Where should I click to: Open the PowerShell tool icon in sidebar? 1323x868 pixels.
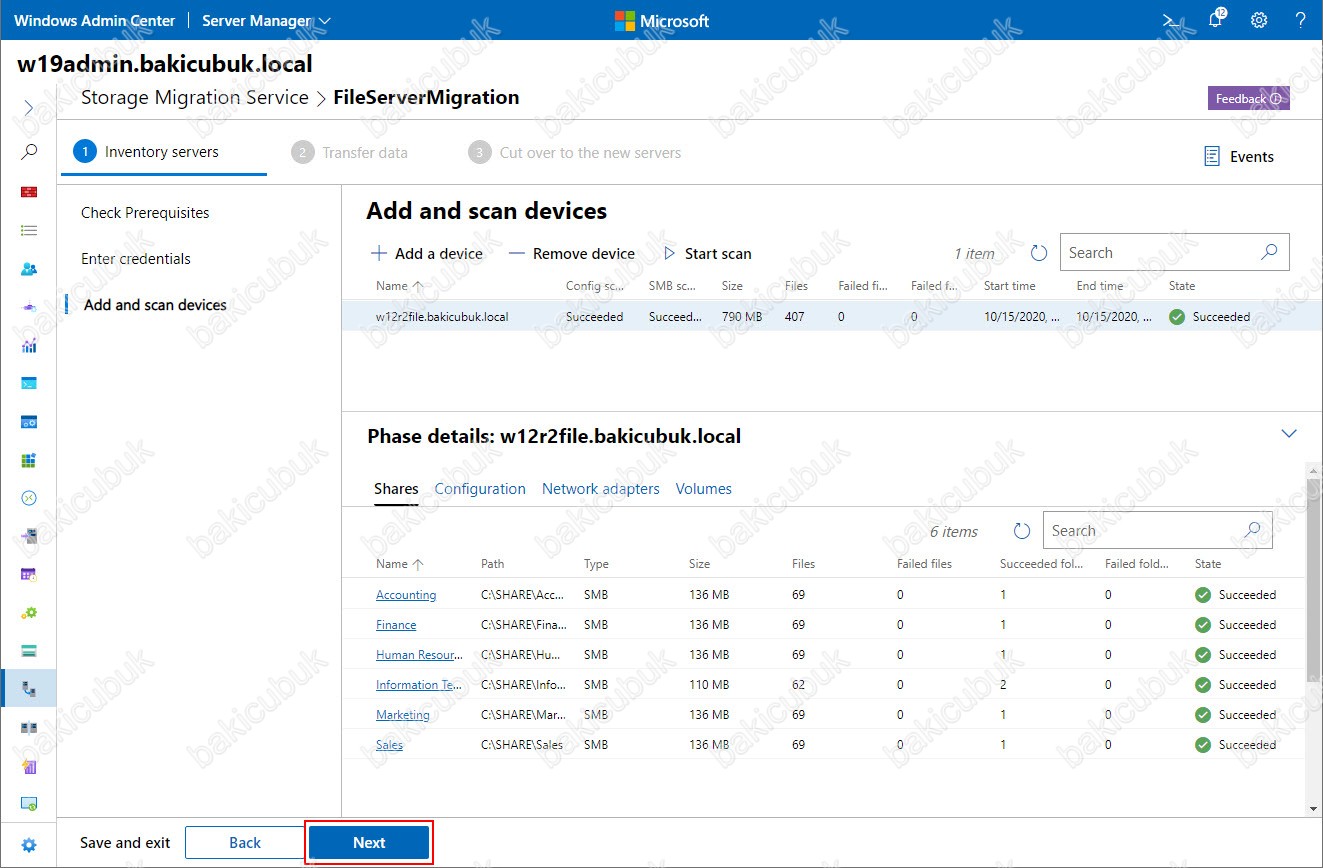[29, 383]
